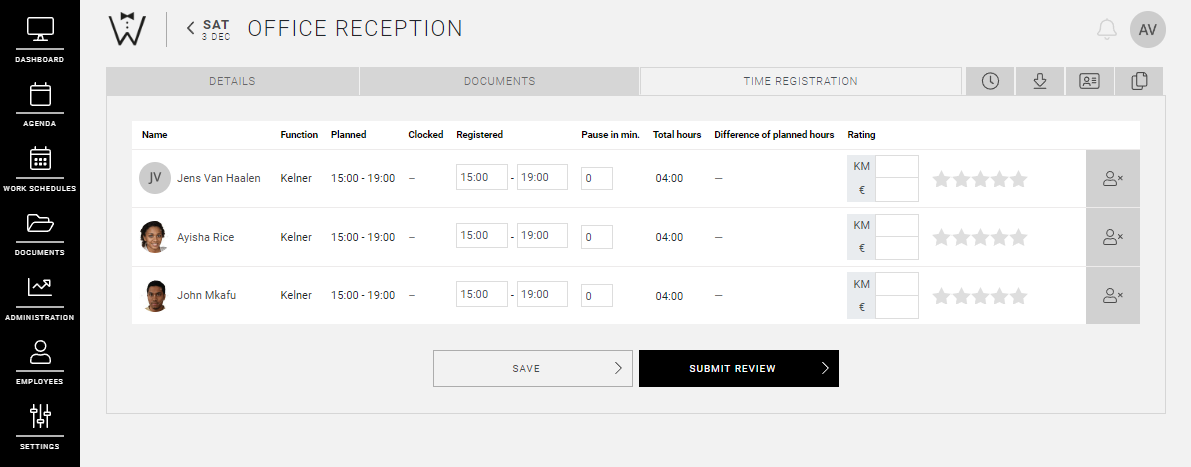1191x467 pixels.
Task: Go back using the chevron beside SAT
Action: [190, 29]
